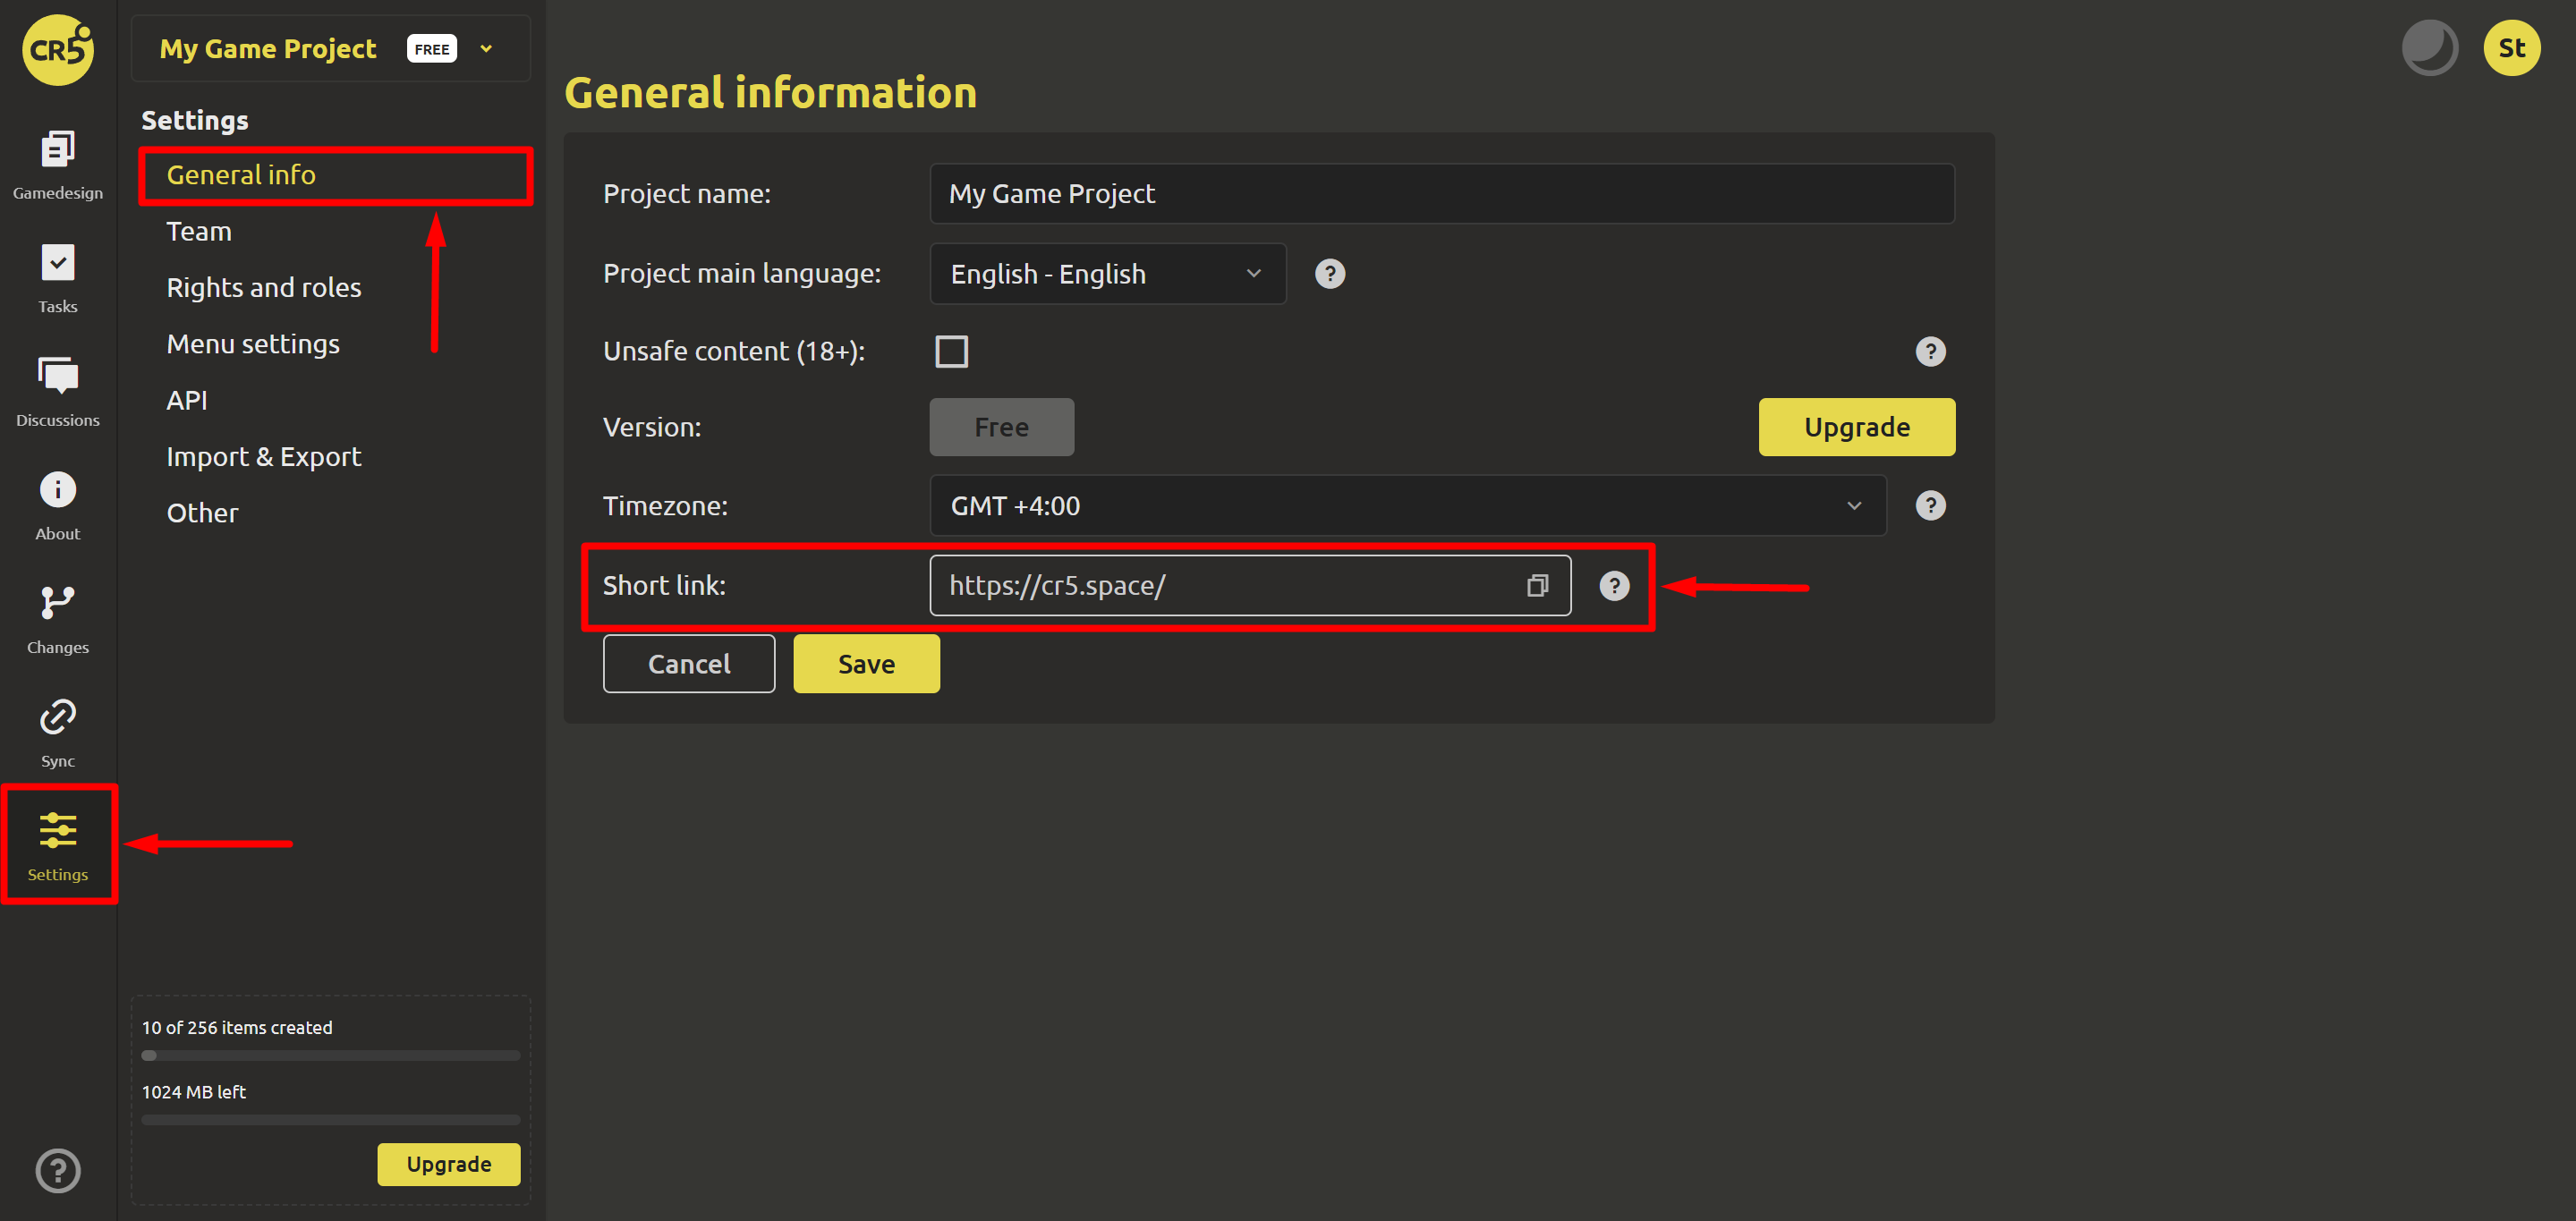Viewport: 2576px width, 1221px height.
Task: Open the Gamedesign section
Action: point(58,165)
